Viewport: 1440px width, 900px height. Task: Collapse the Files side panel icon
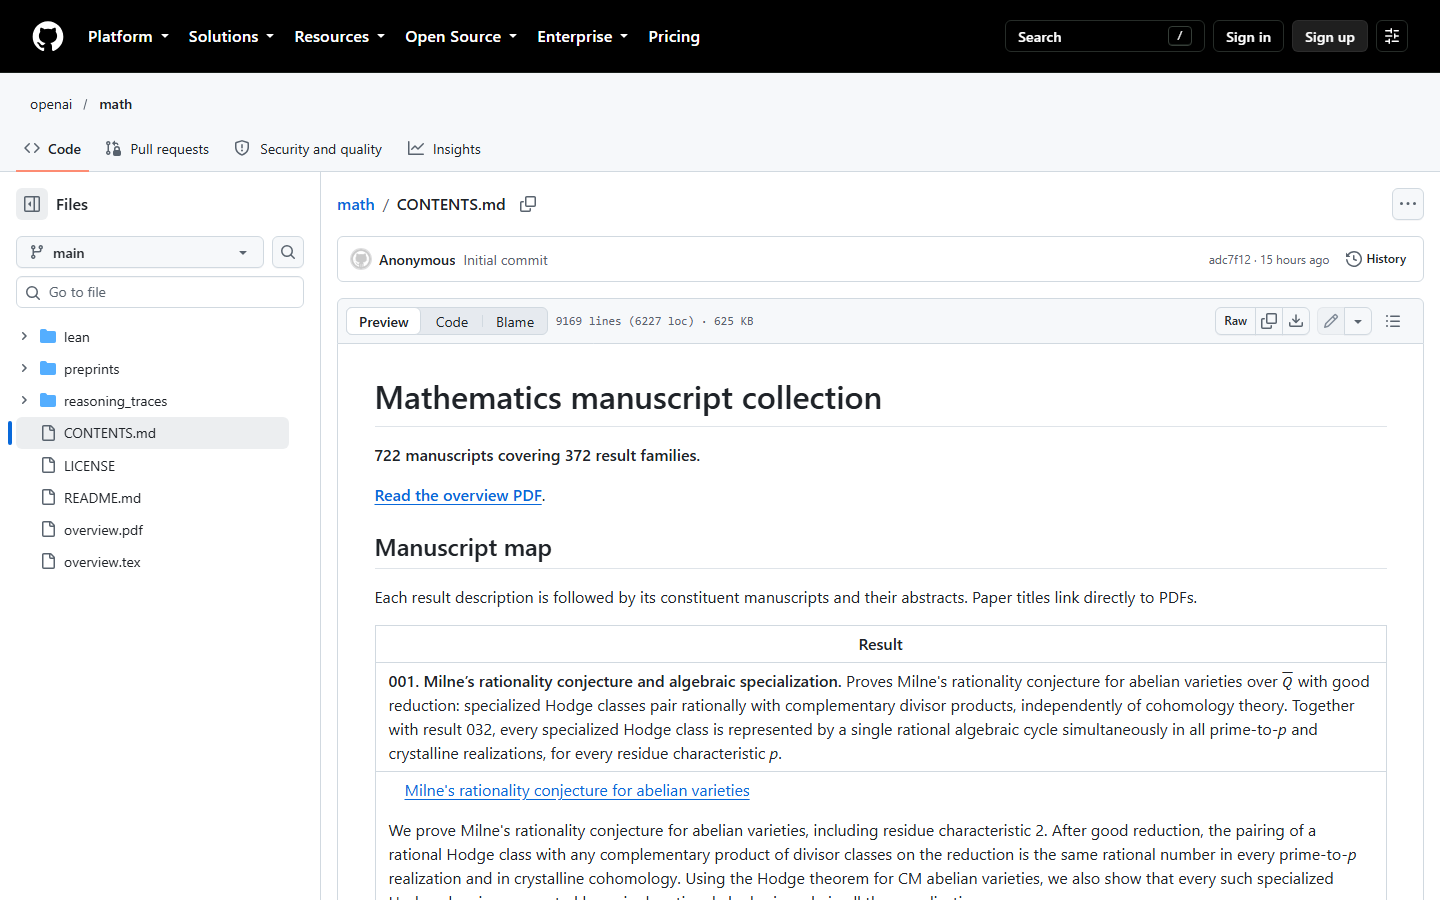click(32, 204)
